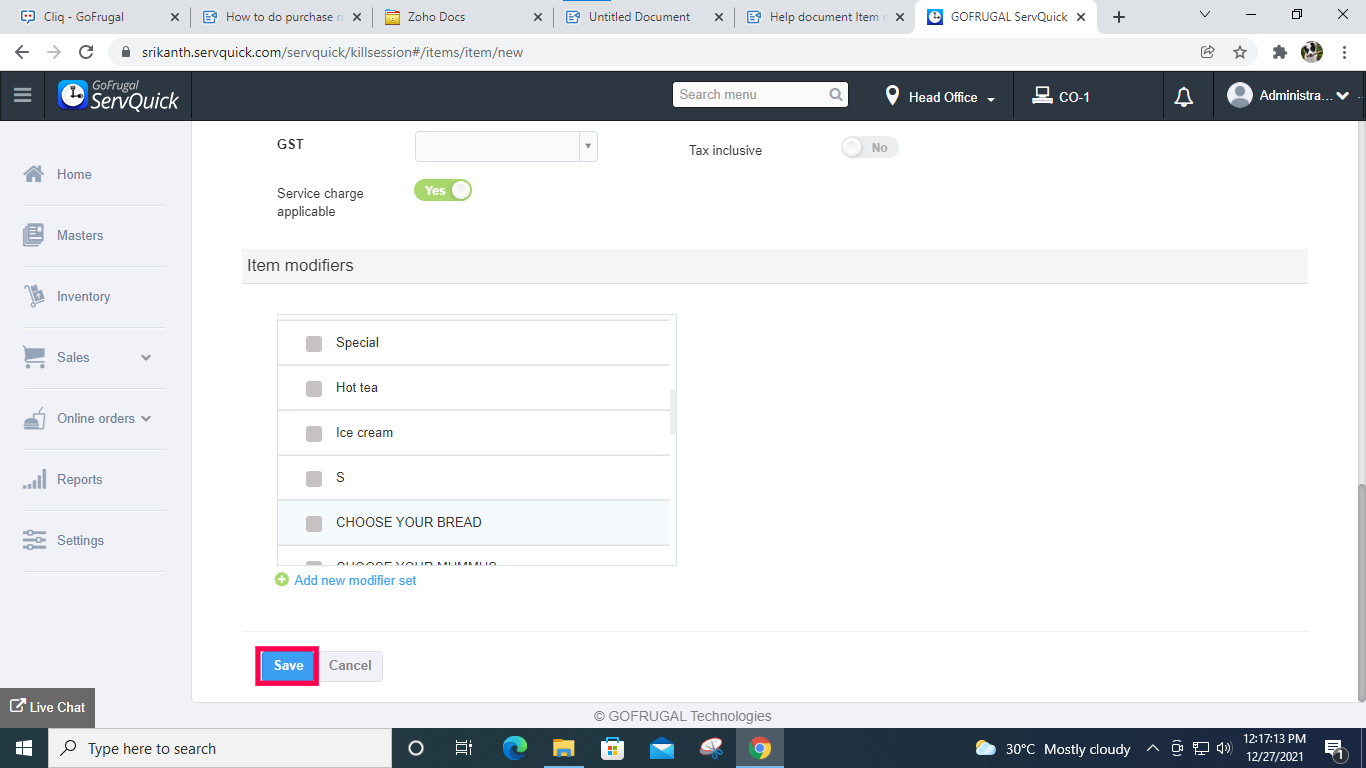Select the Ice cream modifier checkbox
The height and width of the screenshot is (768, 1366).
coord(314,433)
